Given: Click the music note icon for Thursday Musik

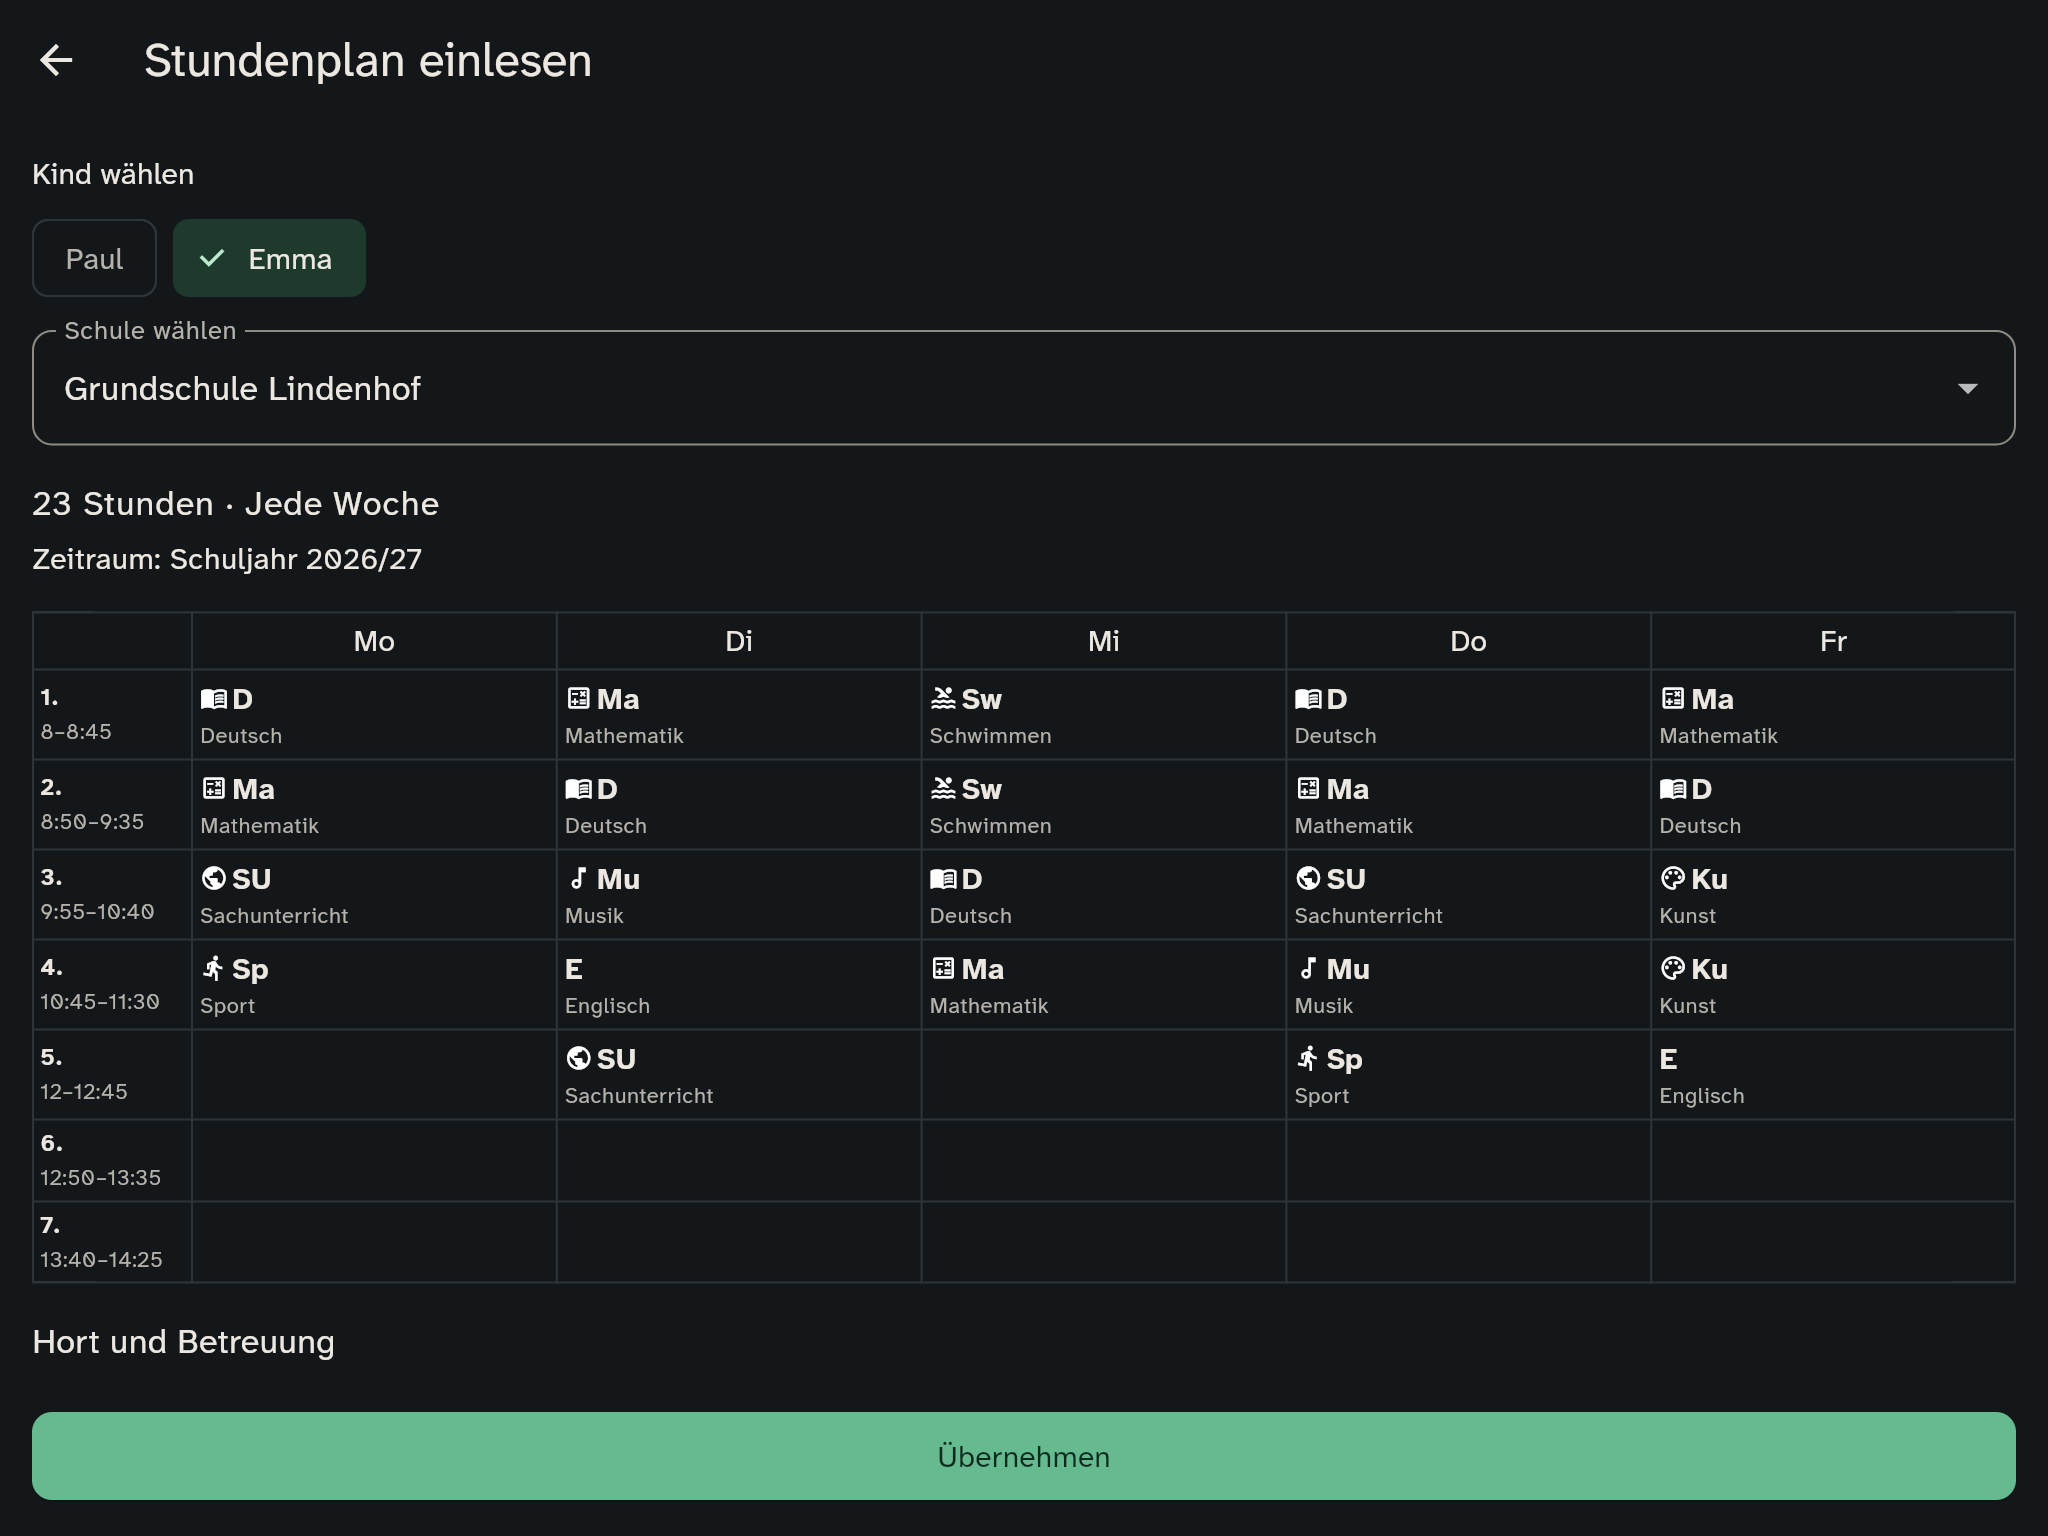Looking at the screenshot, I should [x=1308, y=968].
